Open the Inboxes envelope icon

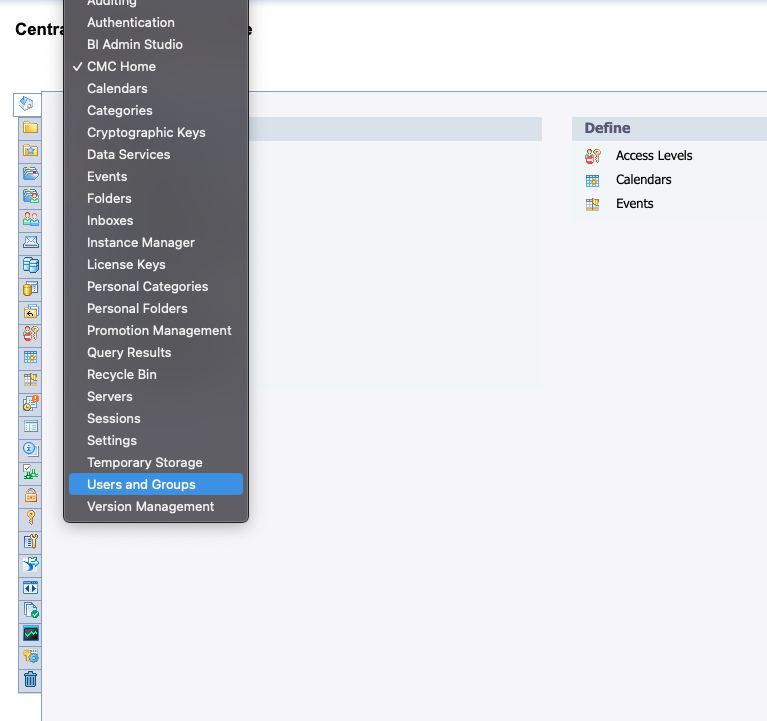click(30, 242)
